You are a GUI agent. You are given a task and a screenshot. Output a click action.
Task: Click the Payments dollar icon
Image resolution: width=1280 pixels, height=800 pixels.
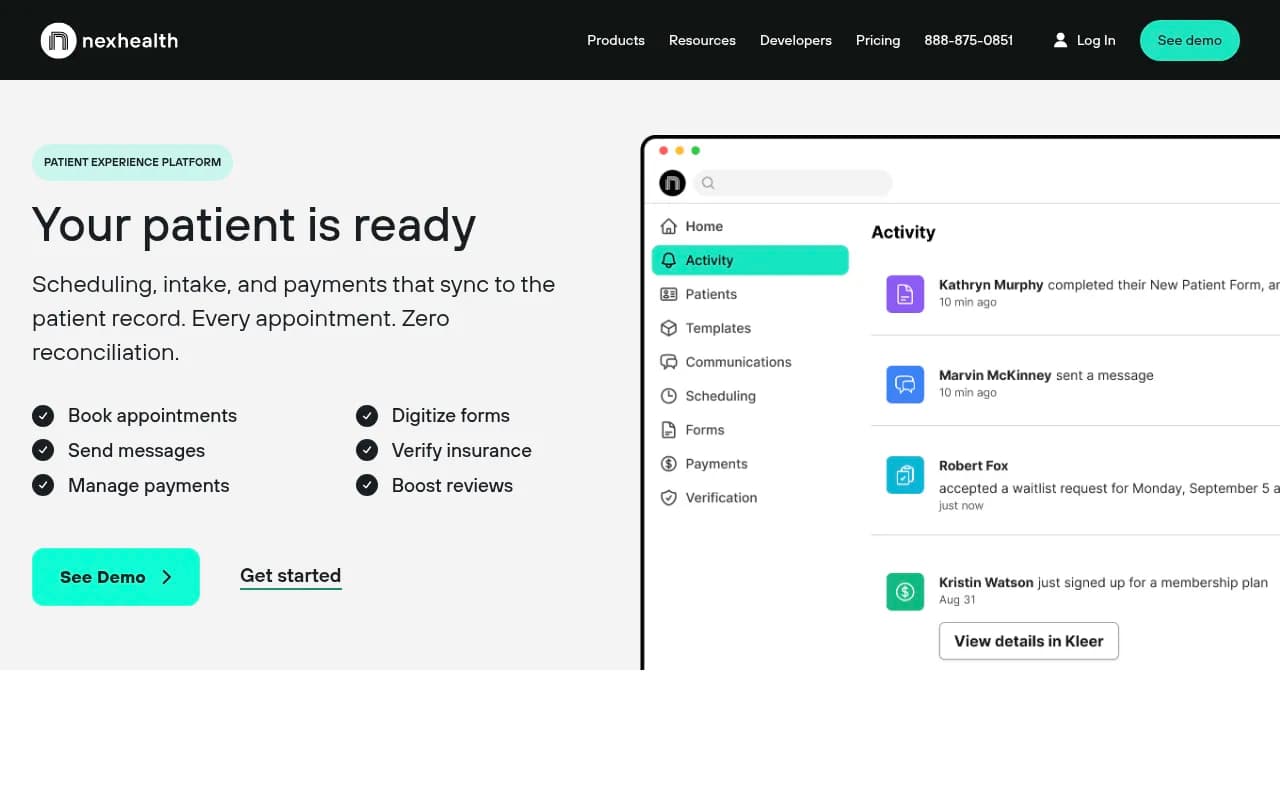(x=669, y=464)
